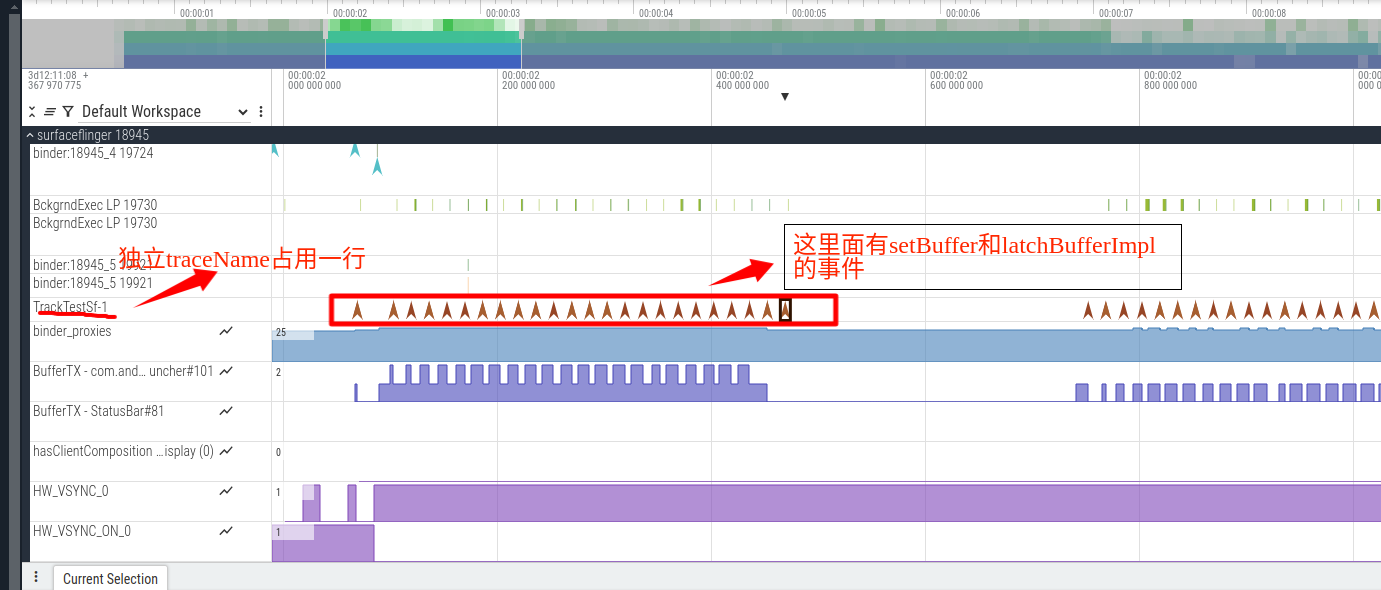Collapse all tracks with the collapse icon
Image resolution: width=1381 pixels, height=590 pixels.
[32, 112]
